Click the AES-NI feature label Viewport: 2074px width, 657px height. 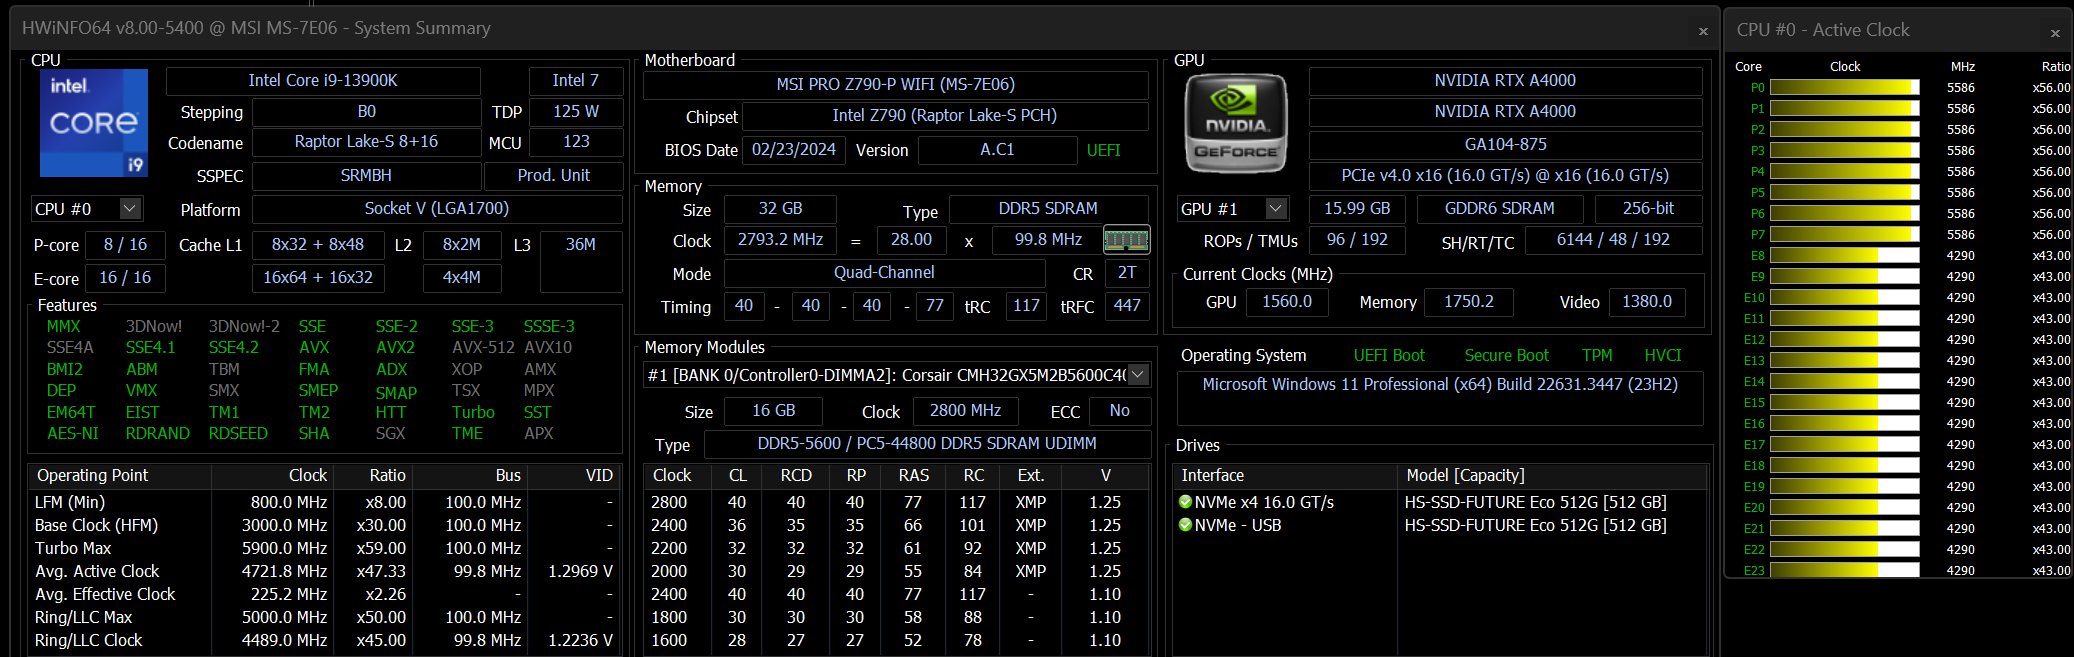tap(73, 434)
